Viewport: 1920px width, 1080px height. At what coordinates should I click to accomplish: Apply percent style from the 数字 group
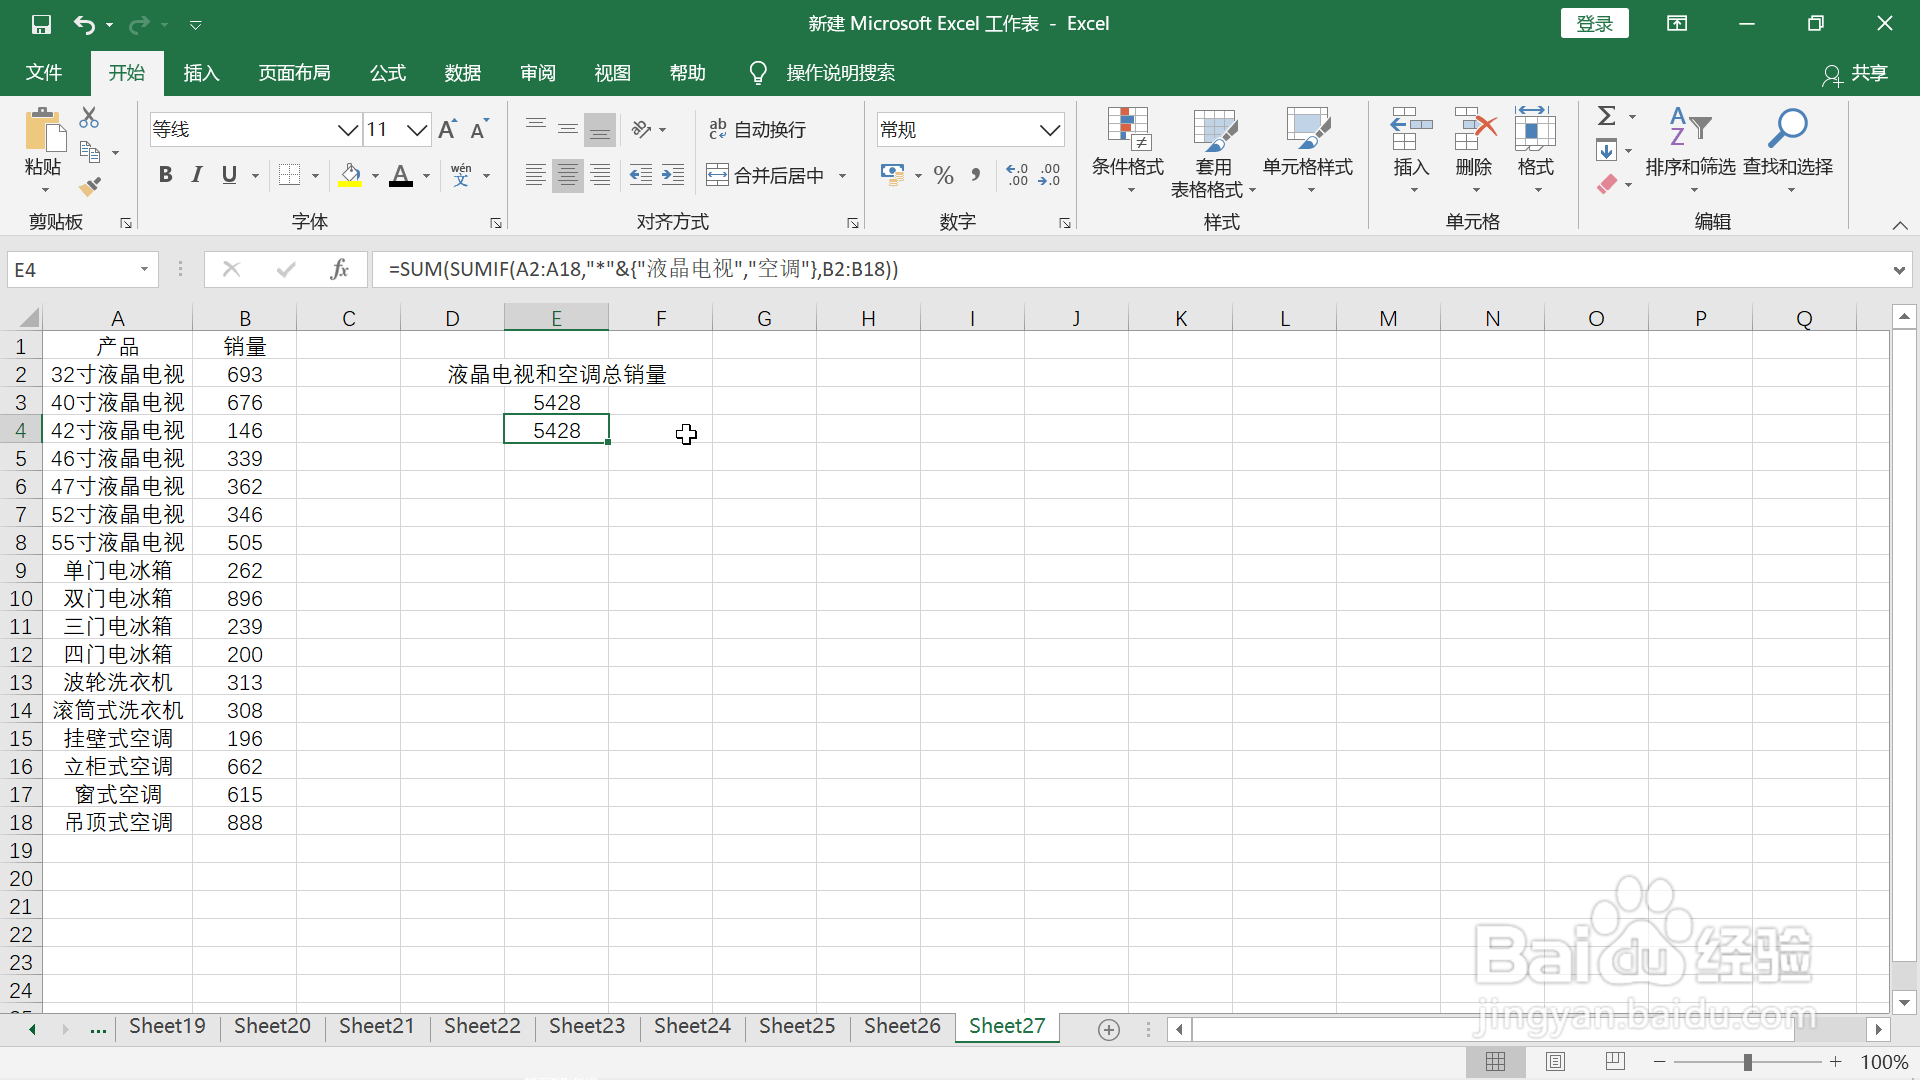click(943, 174)
